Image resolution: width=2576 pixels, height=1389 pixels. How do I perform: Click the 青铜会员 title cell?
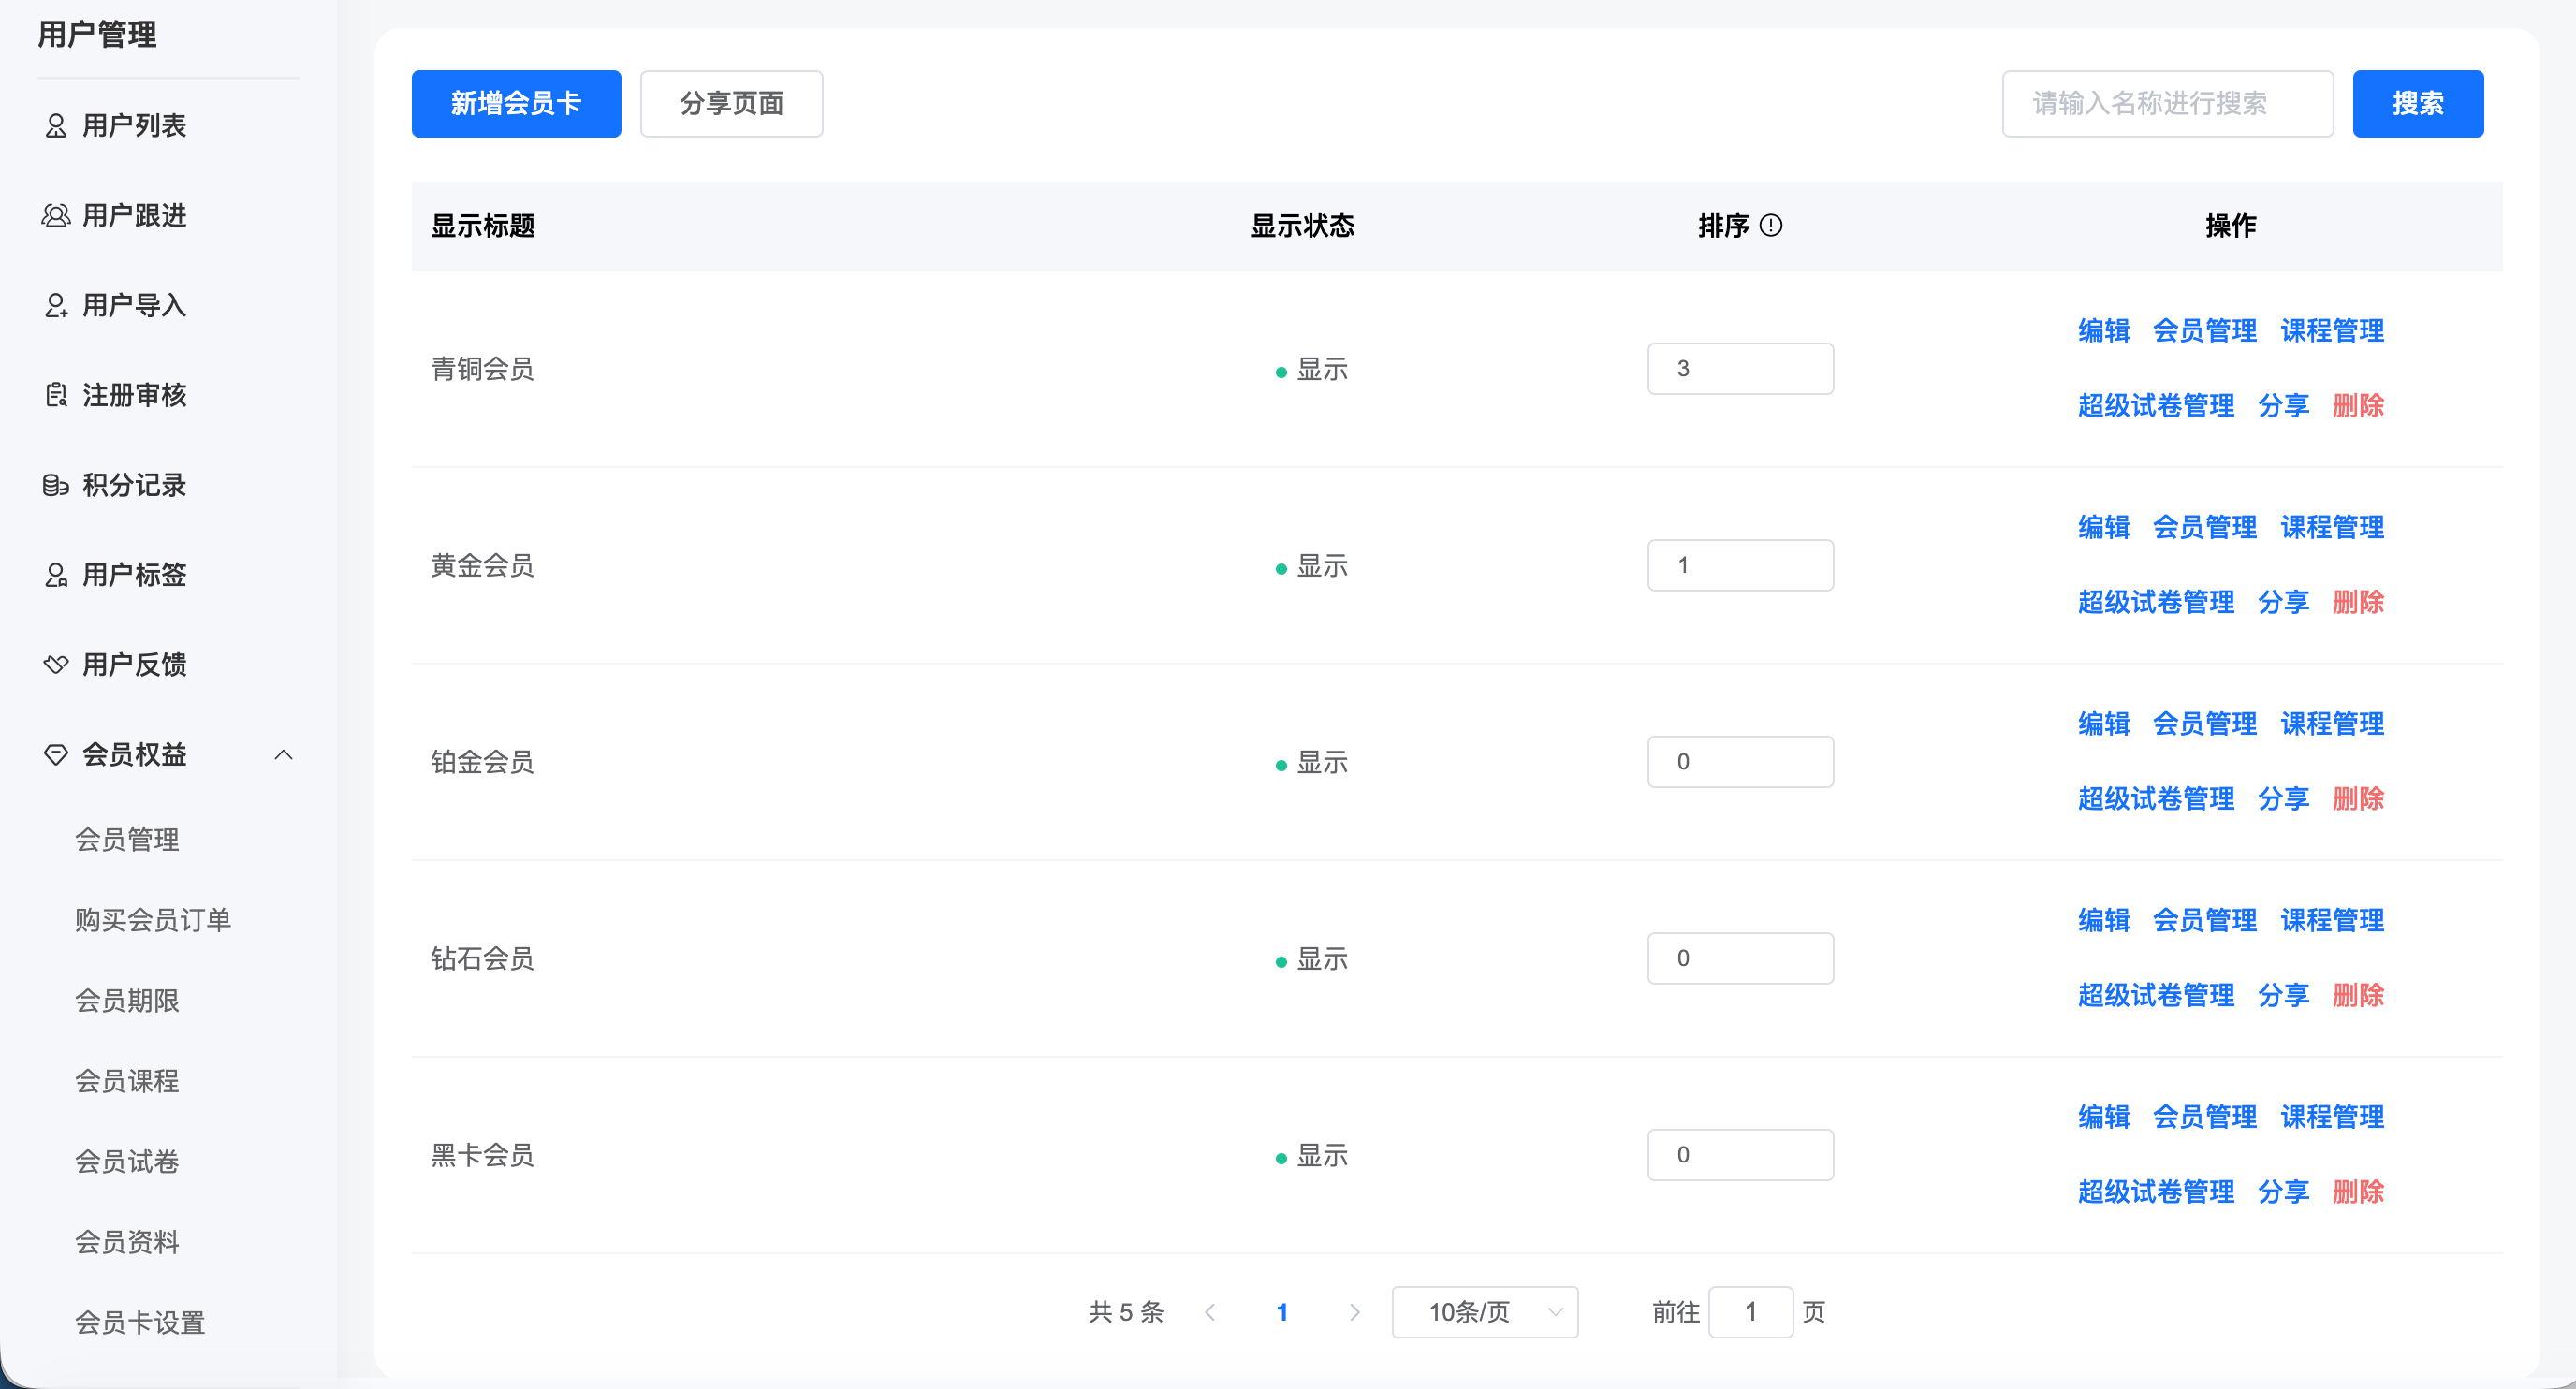482,369
